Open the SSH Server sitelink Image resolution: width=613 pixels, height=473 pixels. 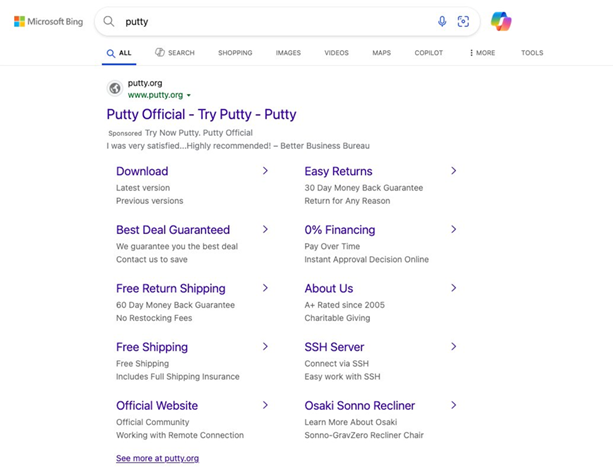[x=334, y=347]
